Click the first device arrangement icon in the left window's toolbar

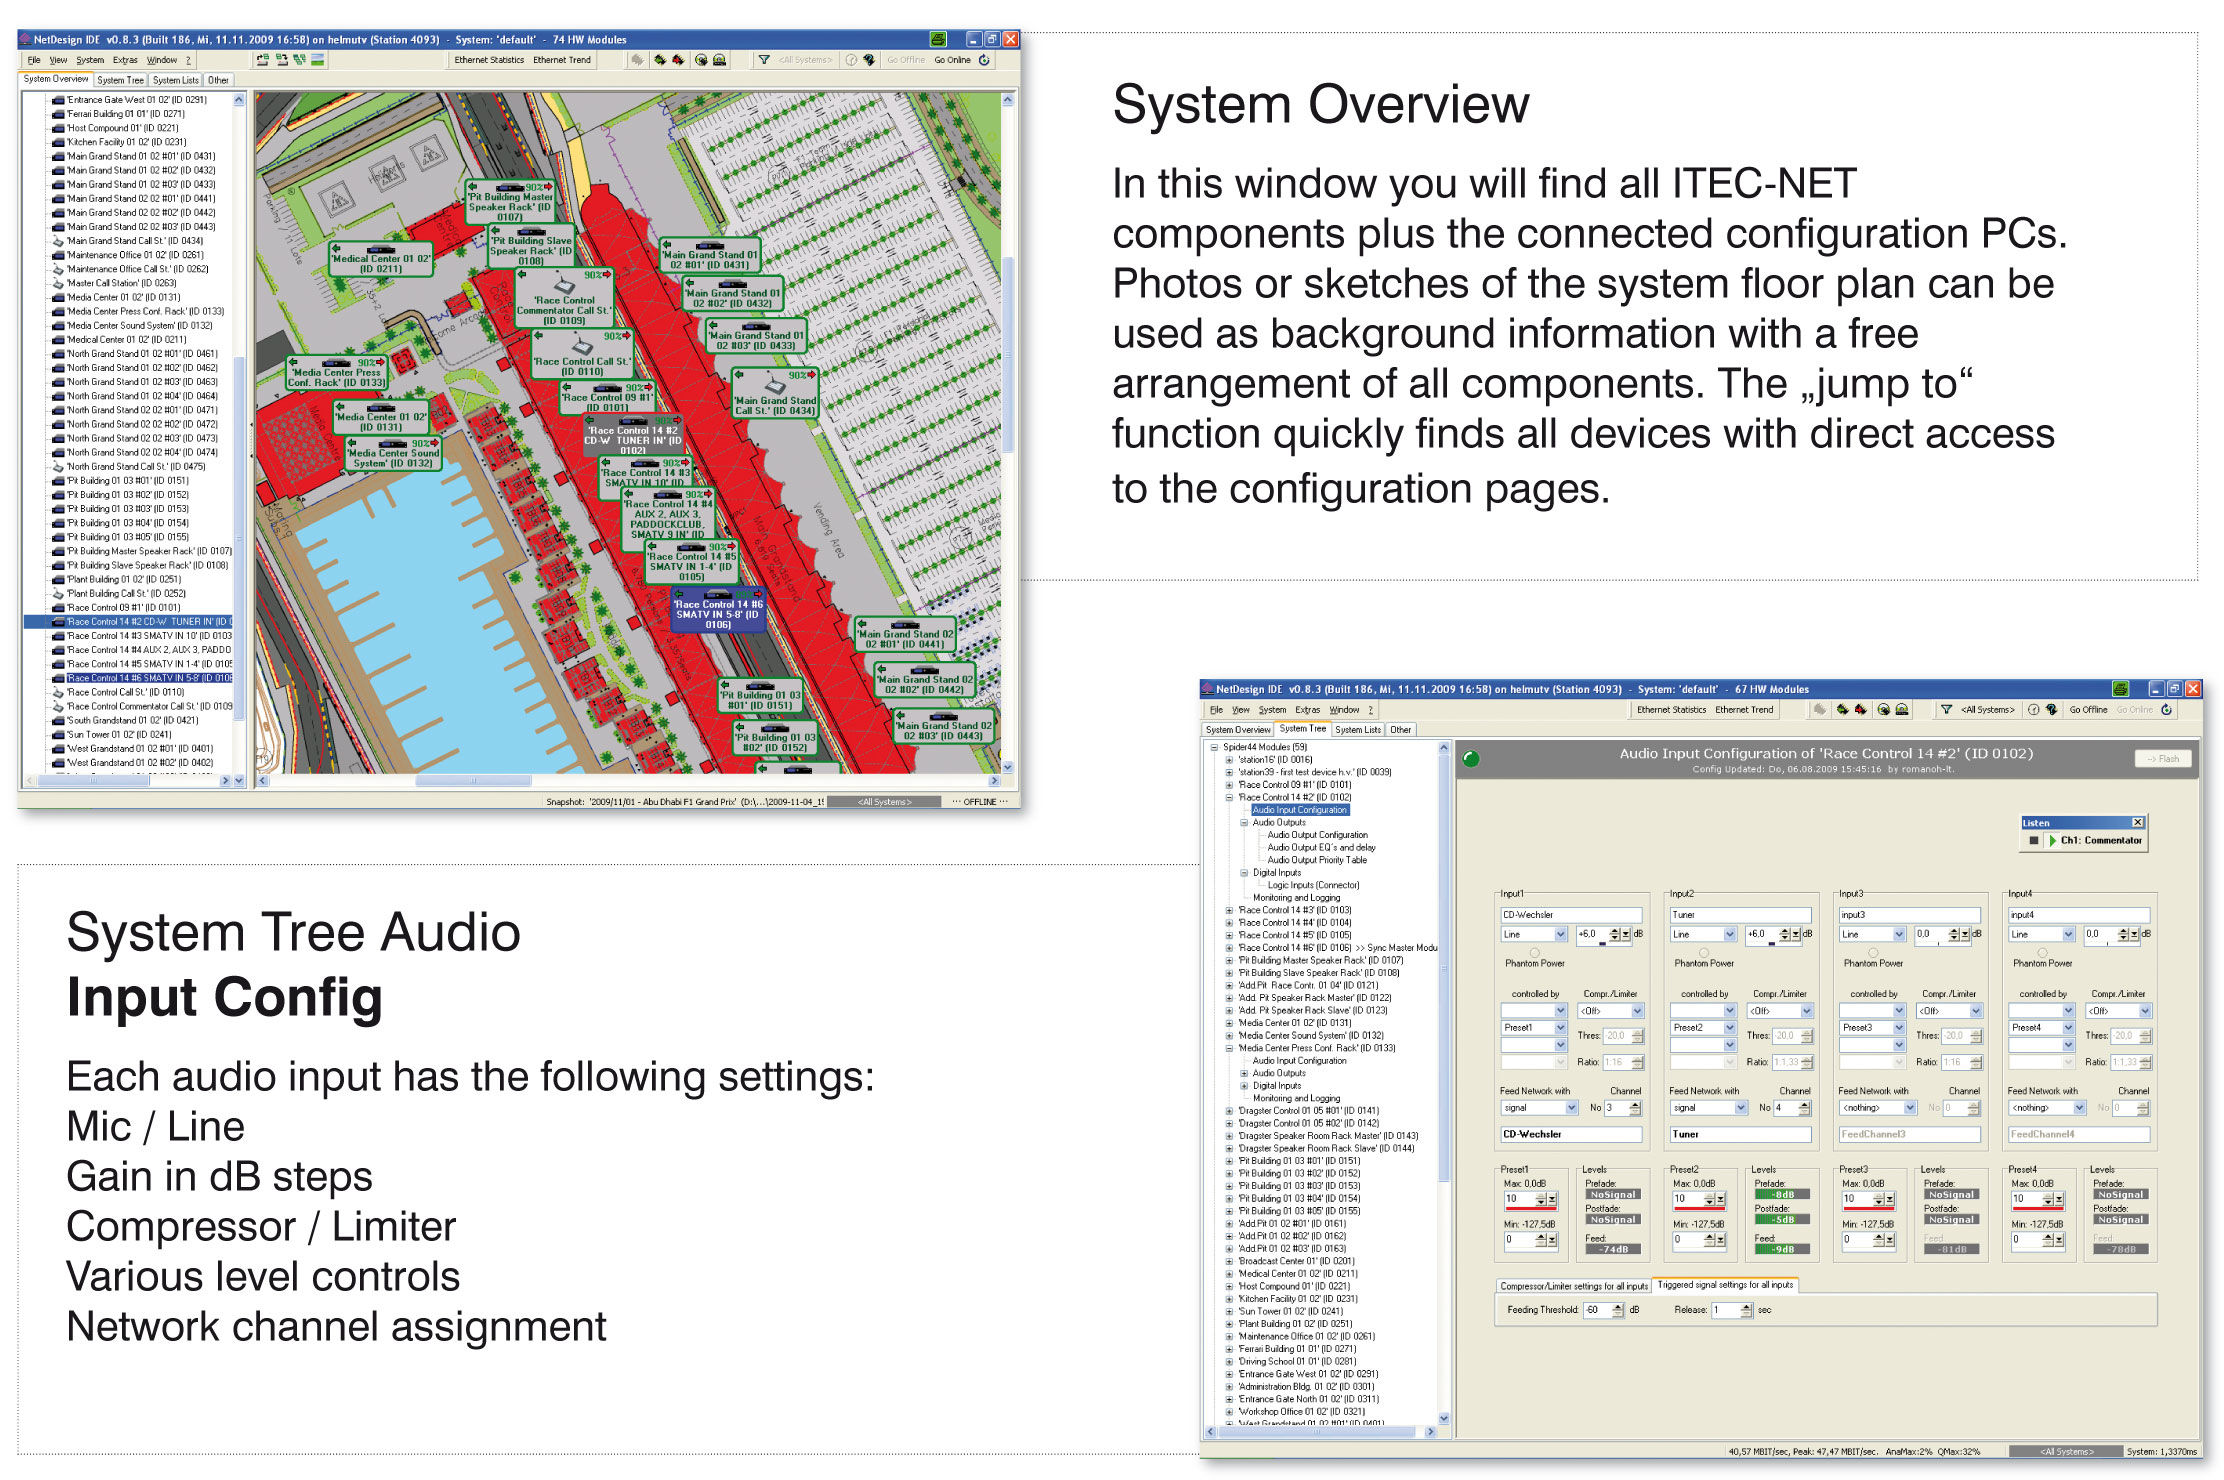263,60
